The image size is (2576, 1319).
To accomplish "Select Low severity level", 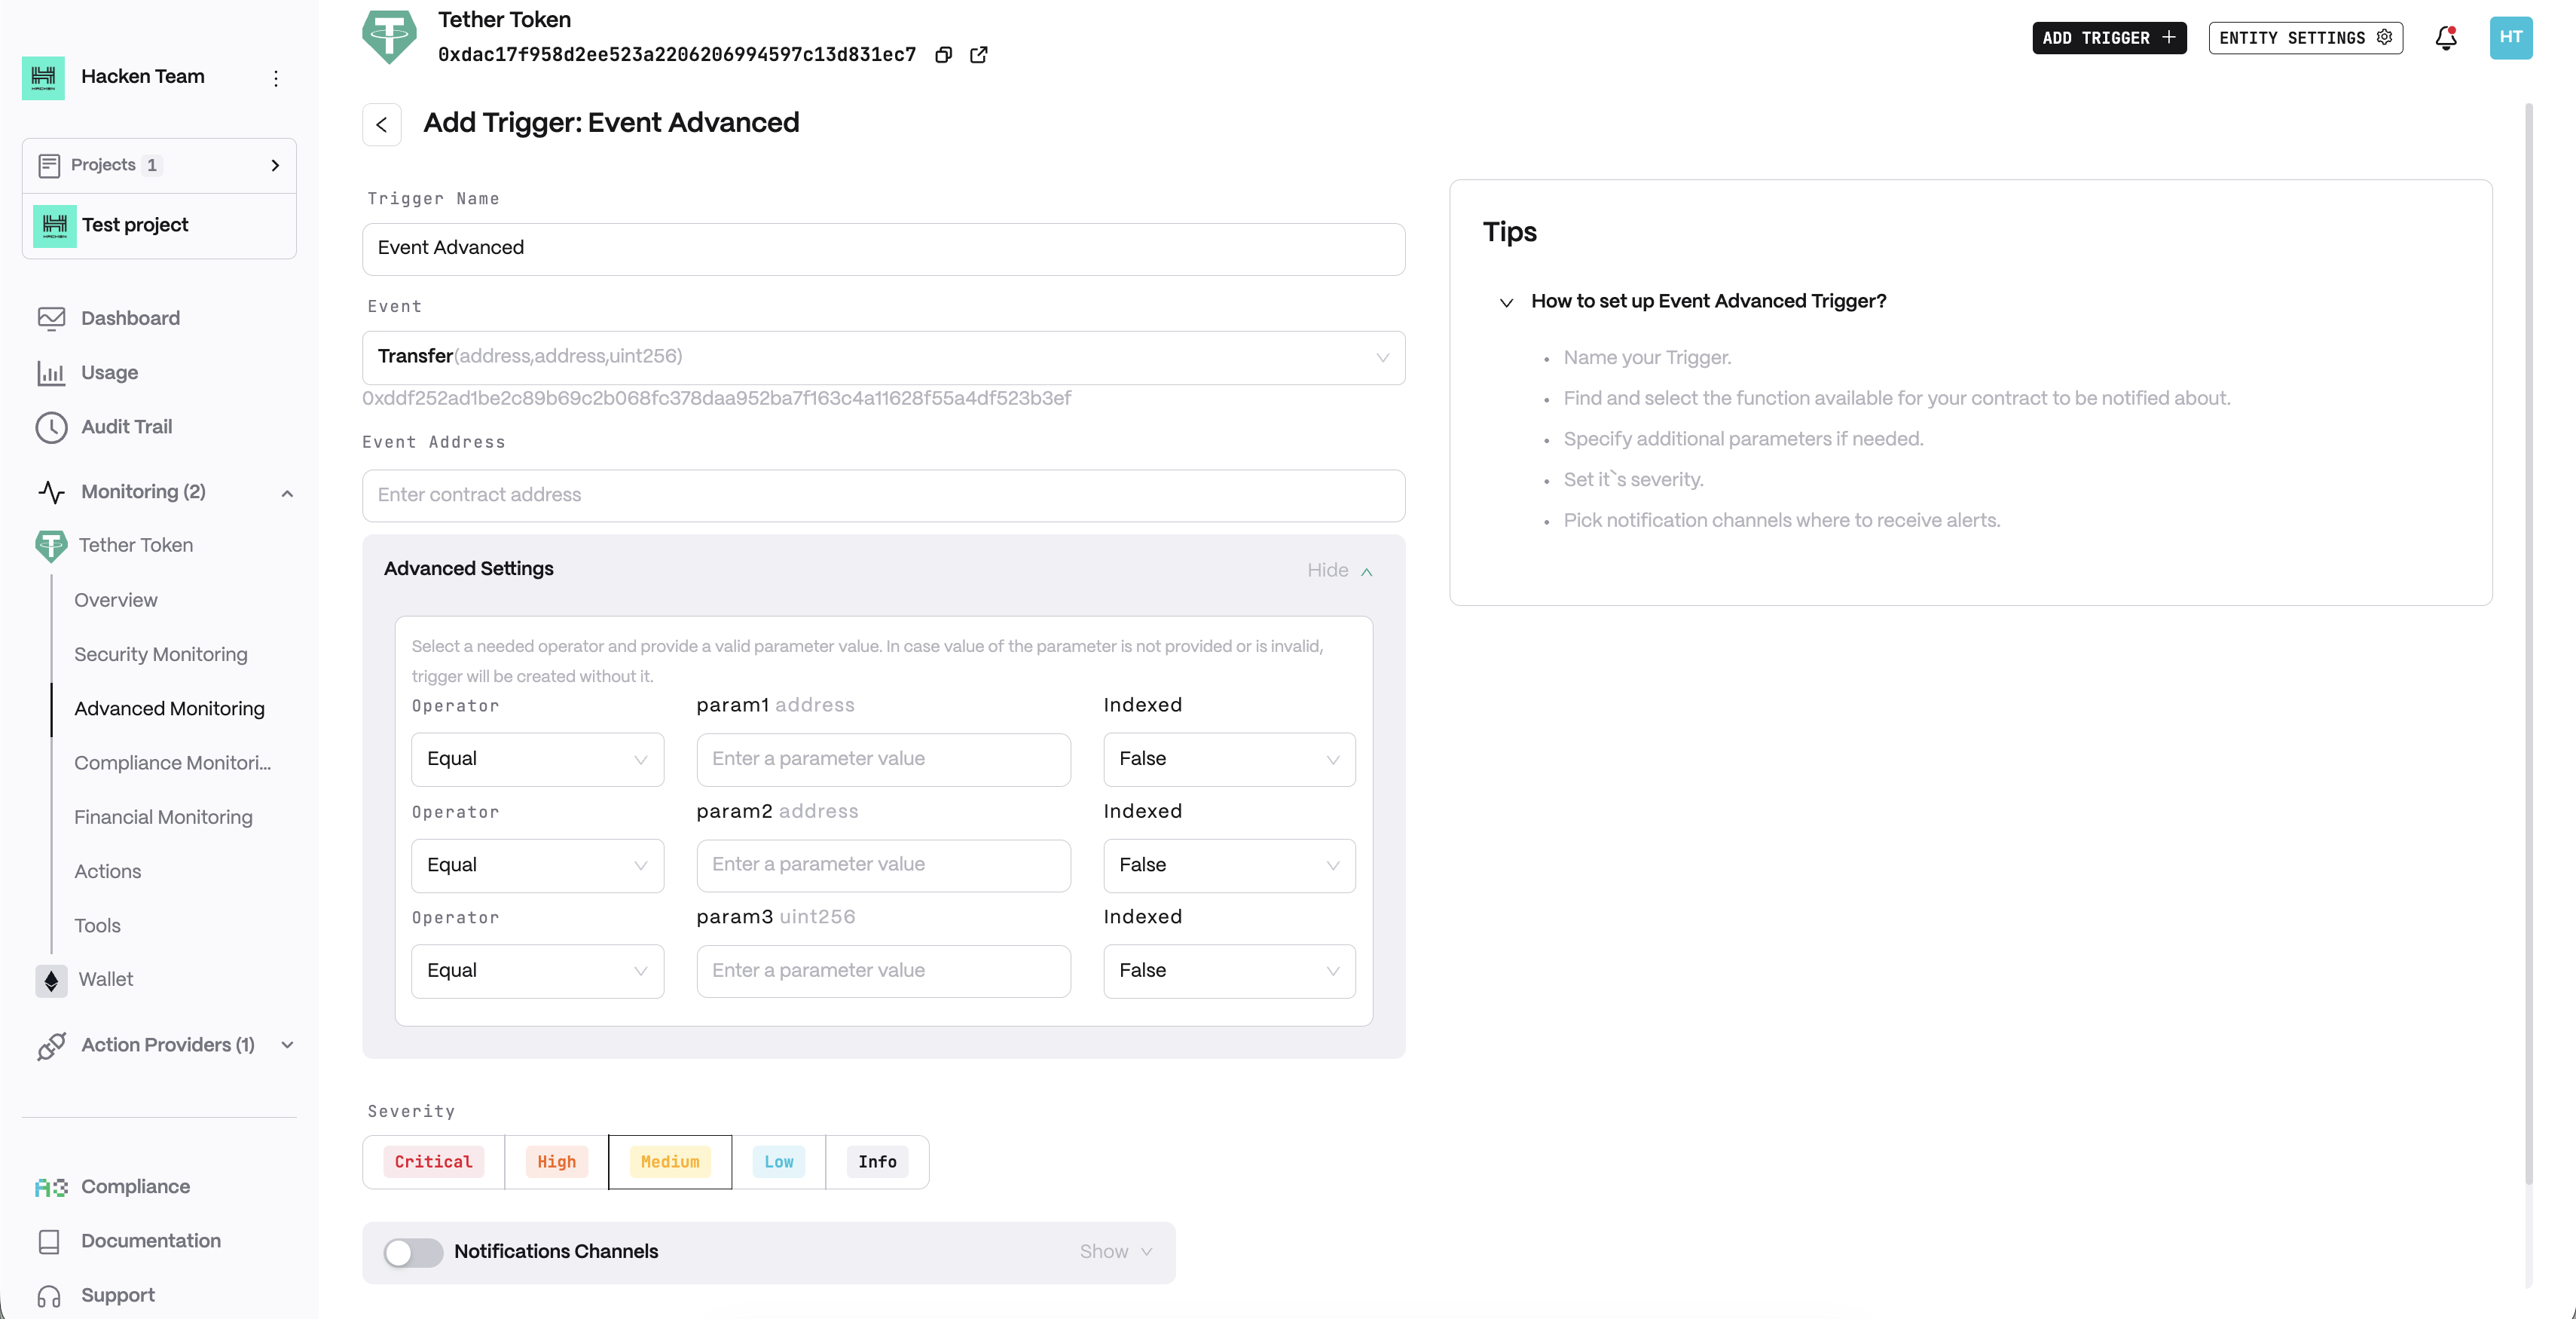I will pyautogui.click(x=778, y=1162).
